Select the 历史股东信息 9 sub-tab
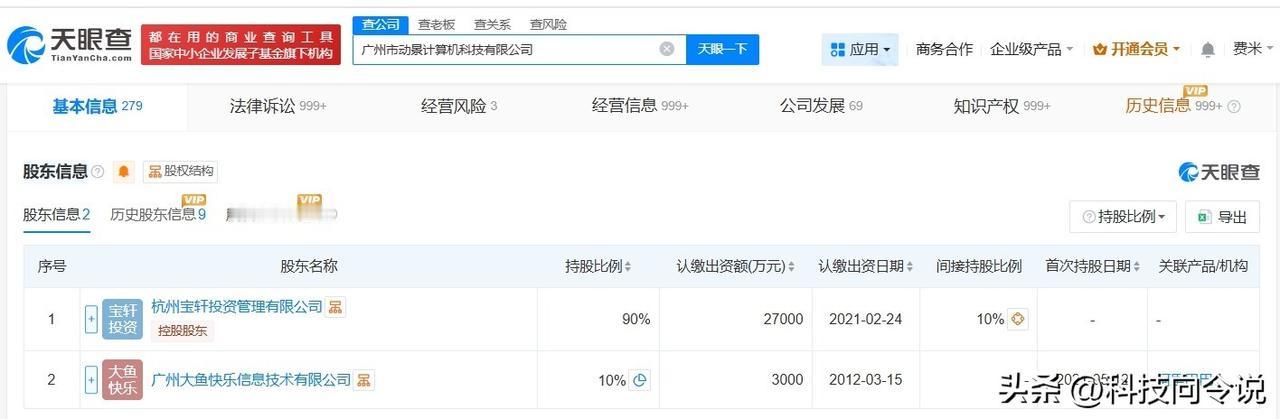The height and width of the screenshot is (419, 1280). [158, 215]
